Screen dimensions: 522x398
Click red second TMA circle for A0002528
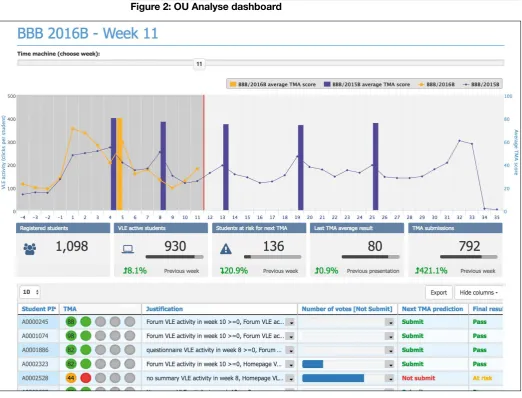[x=86, y=378]
